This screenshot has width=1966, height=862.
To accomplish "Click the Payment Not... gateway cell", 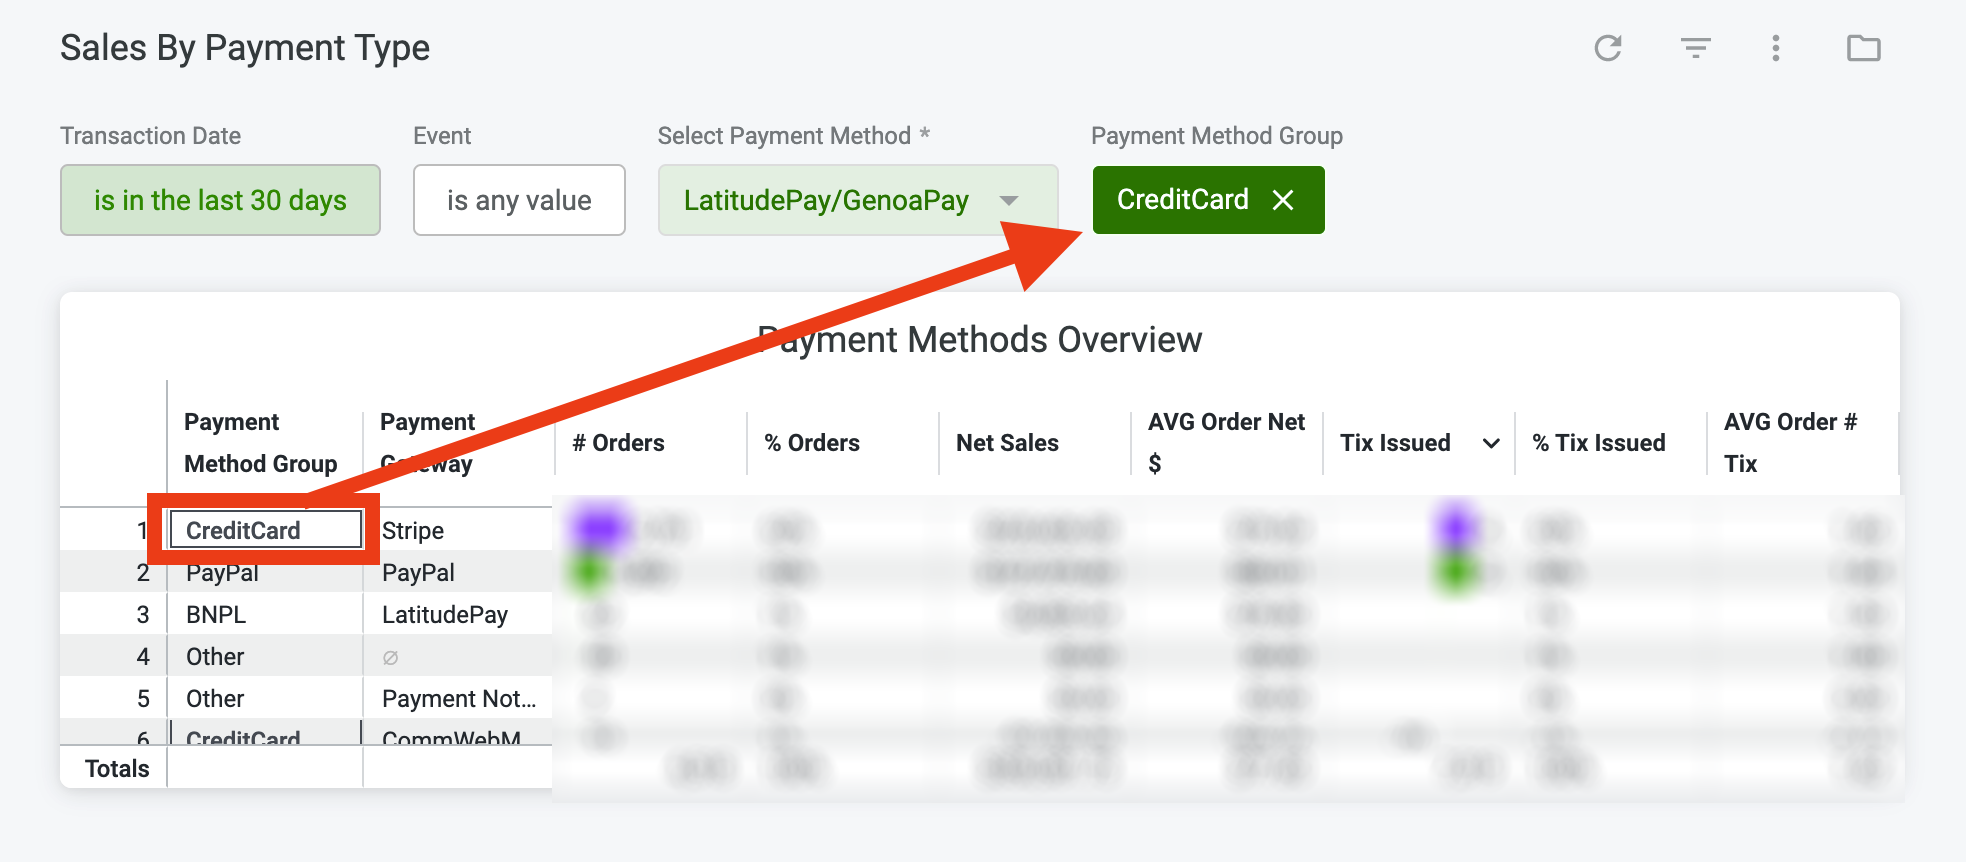I will 459,699.
